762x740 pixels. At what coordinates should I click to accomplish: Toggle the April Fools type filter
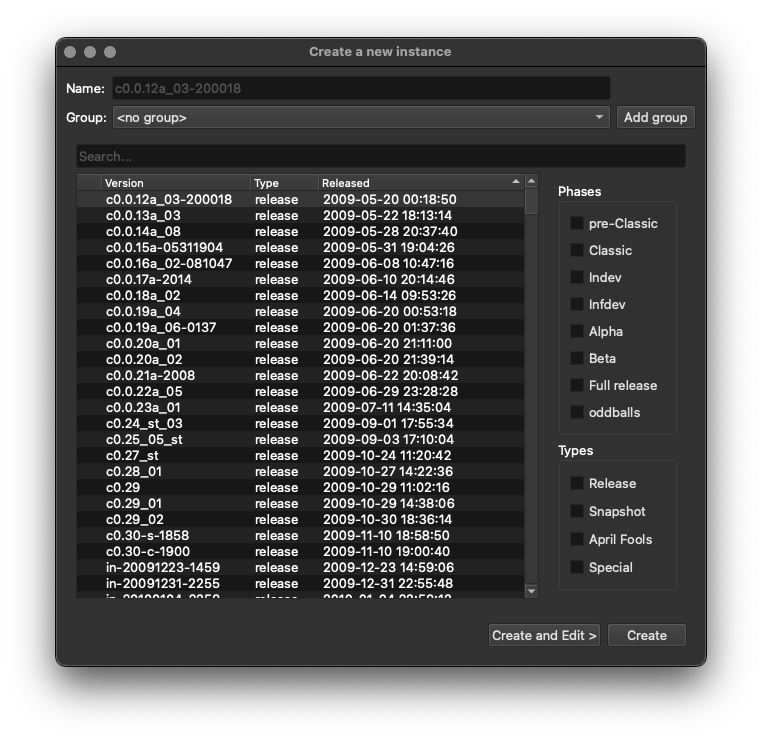[x=577, y=539]
